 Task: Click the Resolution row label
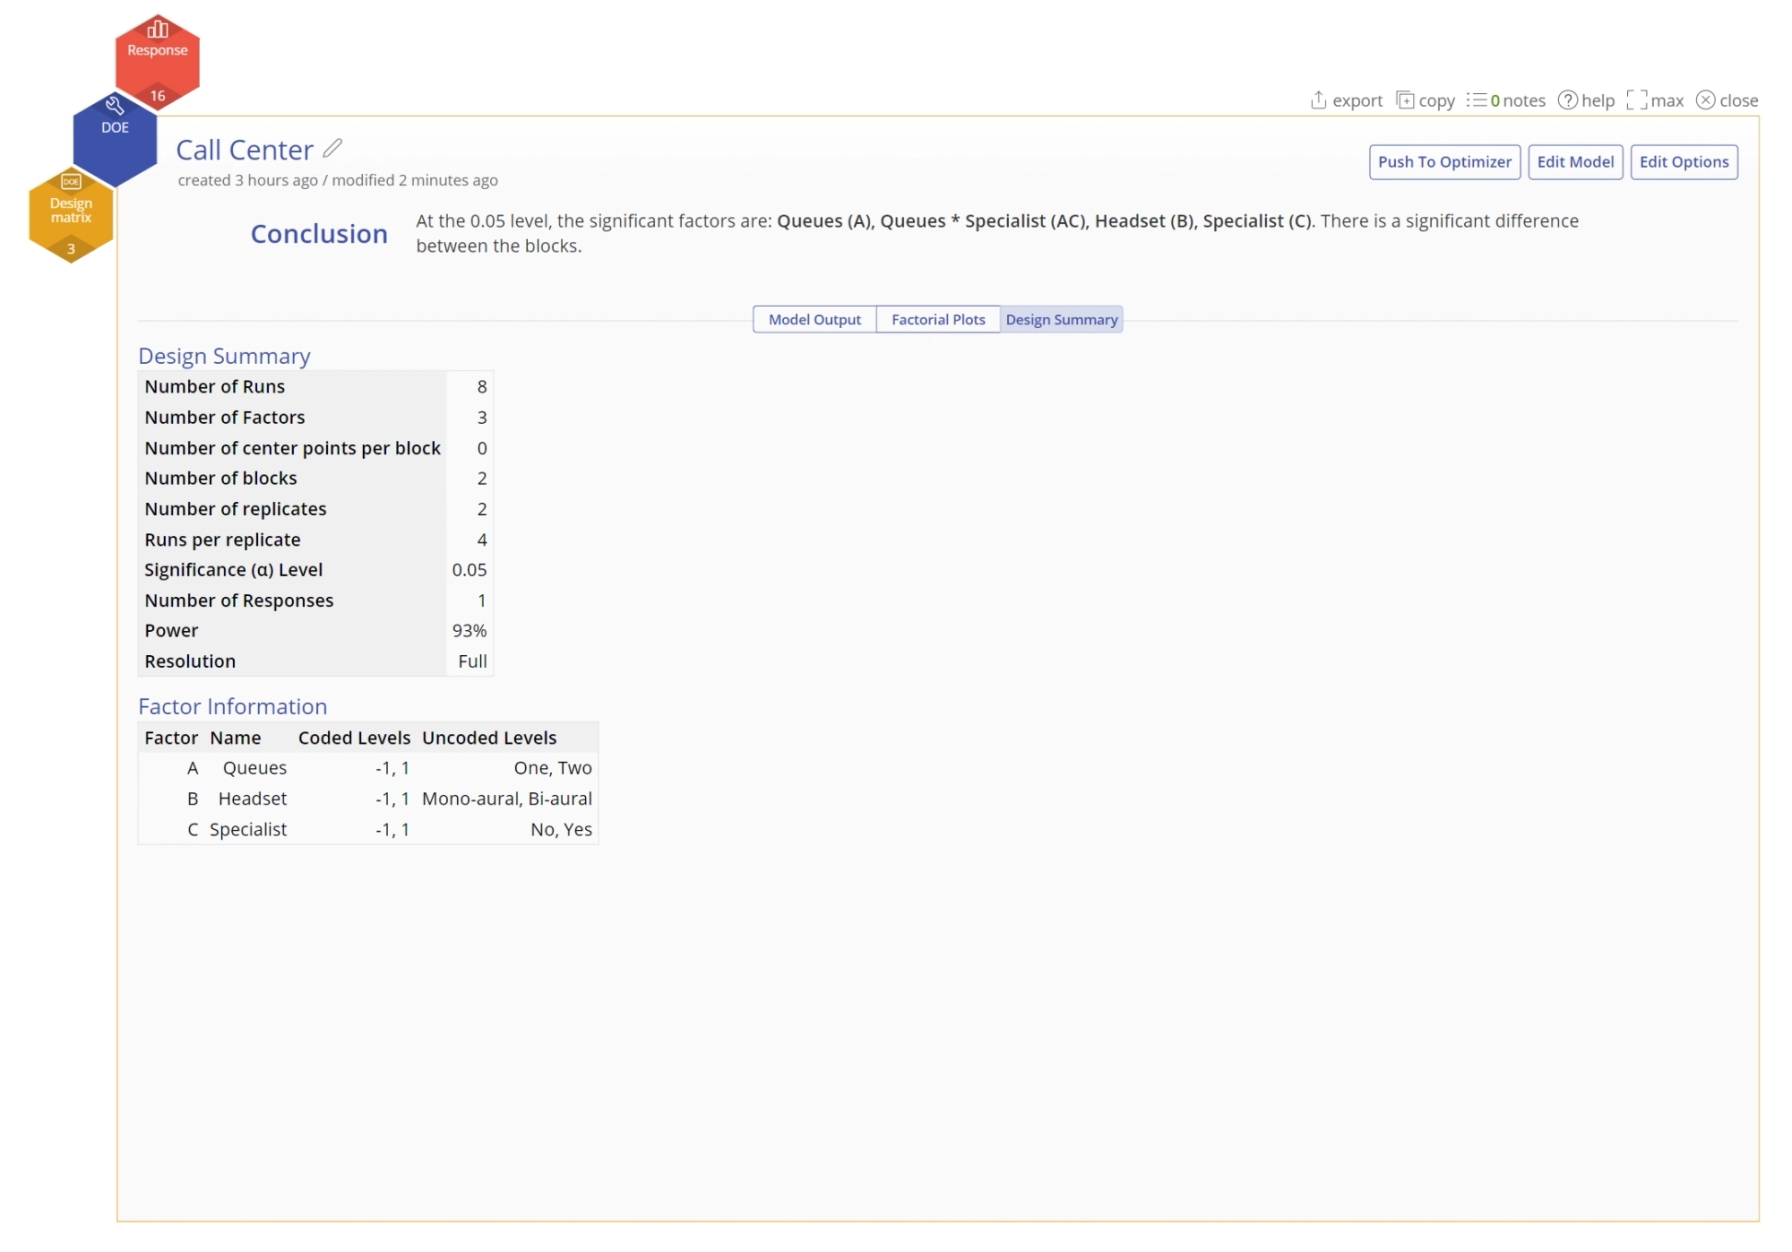(x=190, y=661)
